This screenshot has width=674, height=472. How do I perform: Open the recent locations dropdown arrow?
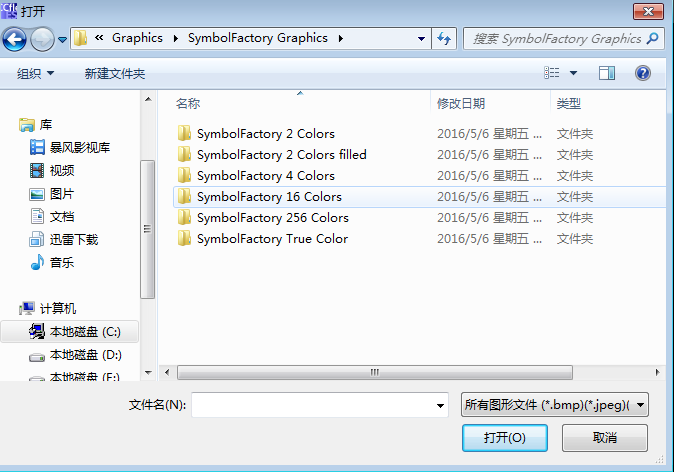coord(63,40)
